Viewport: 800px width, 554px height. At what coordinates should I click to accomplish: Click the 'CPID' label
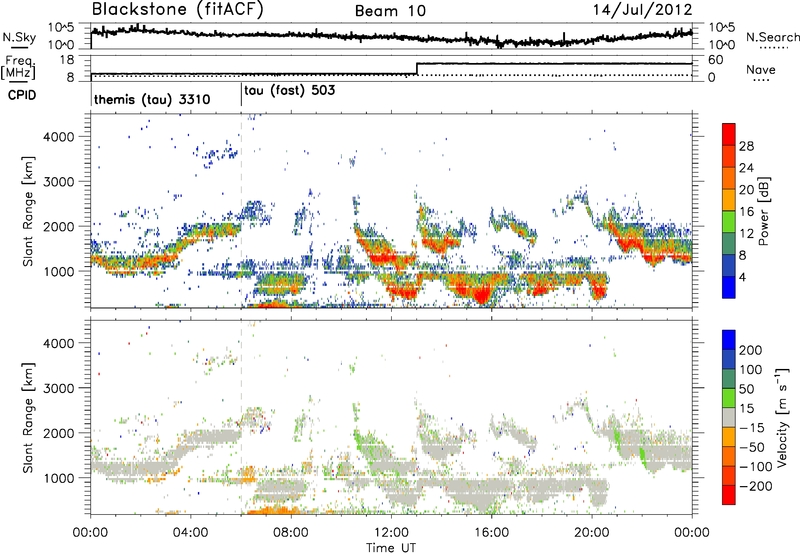pyautogui.click(x=22, y=95)
